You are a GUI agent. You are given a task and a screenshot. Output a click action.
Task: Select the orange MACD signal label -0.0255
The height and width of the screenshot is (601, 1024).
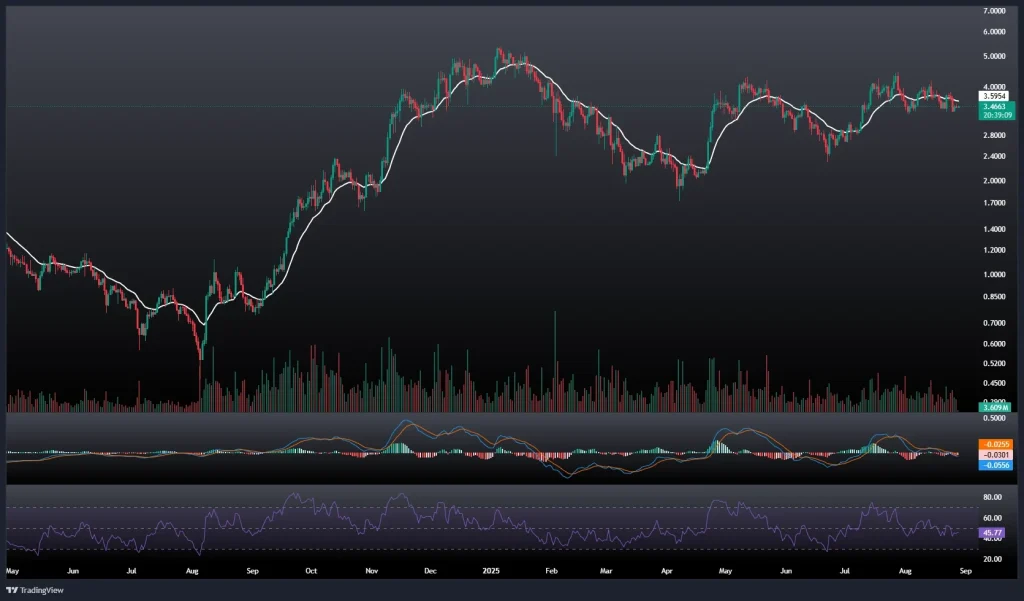998,443
